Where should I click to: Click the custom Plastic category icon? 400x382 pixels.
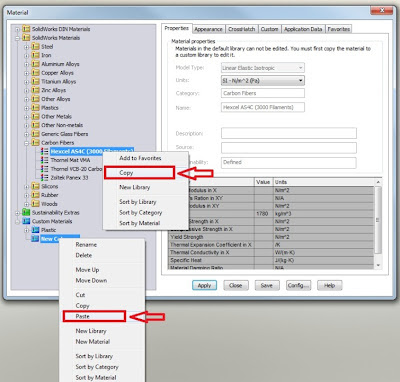pyautogui.click(x=35, y=230)
